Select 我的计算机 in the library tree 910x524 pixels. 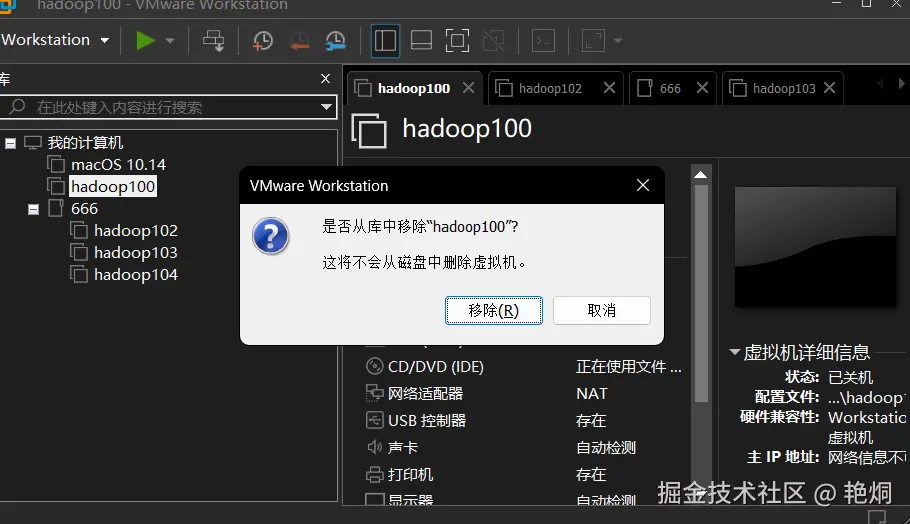point(85,143)
